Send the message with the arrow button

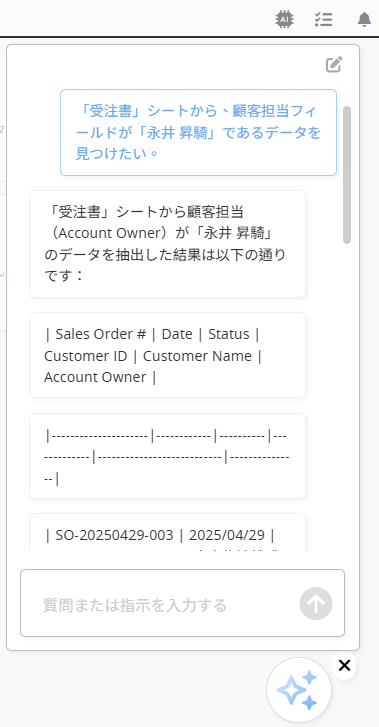point(316,604)
